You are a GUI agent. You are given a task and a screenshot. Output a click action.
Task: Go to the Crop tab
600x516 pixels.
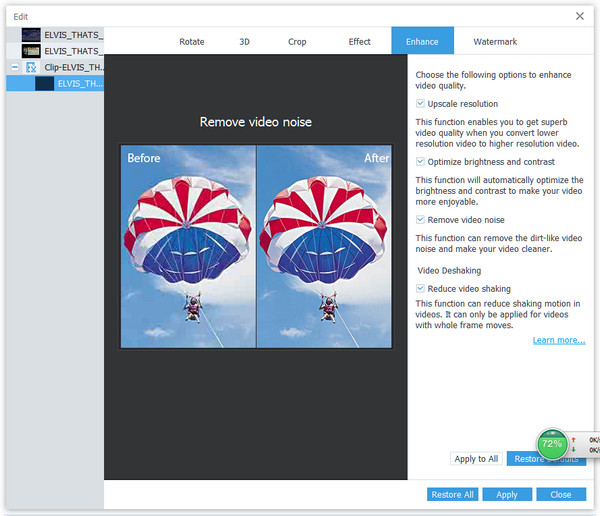click(x=298, y=42)
